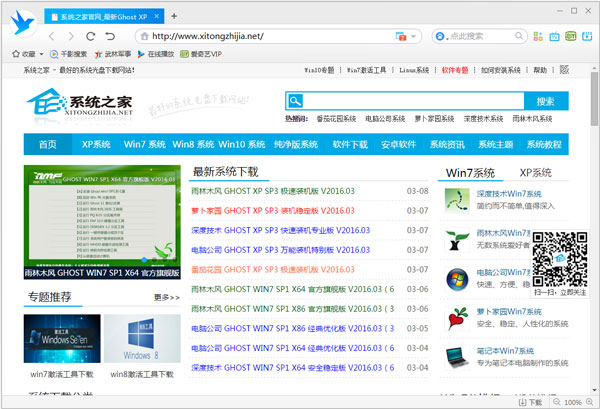Open the blue TV toolbar icon
This screenshot has height=409, width=600.
pyautogui.click(x=554, y=36)
